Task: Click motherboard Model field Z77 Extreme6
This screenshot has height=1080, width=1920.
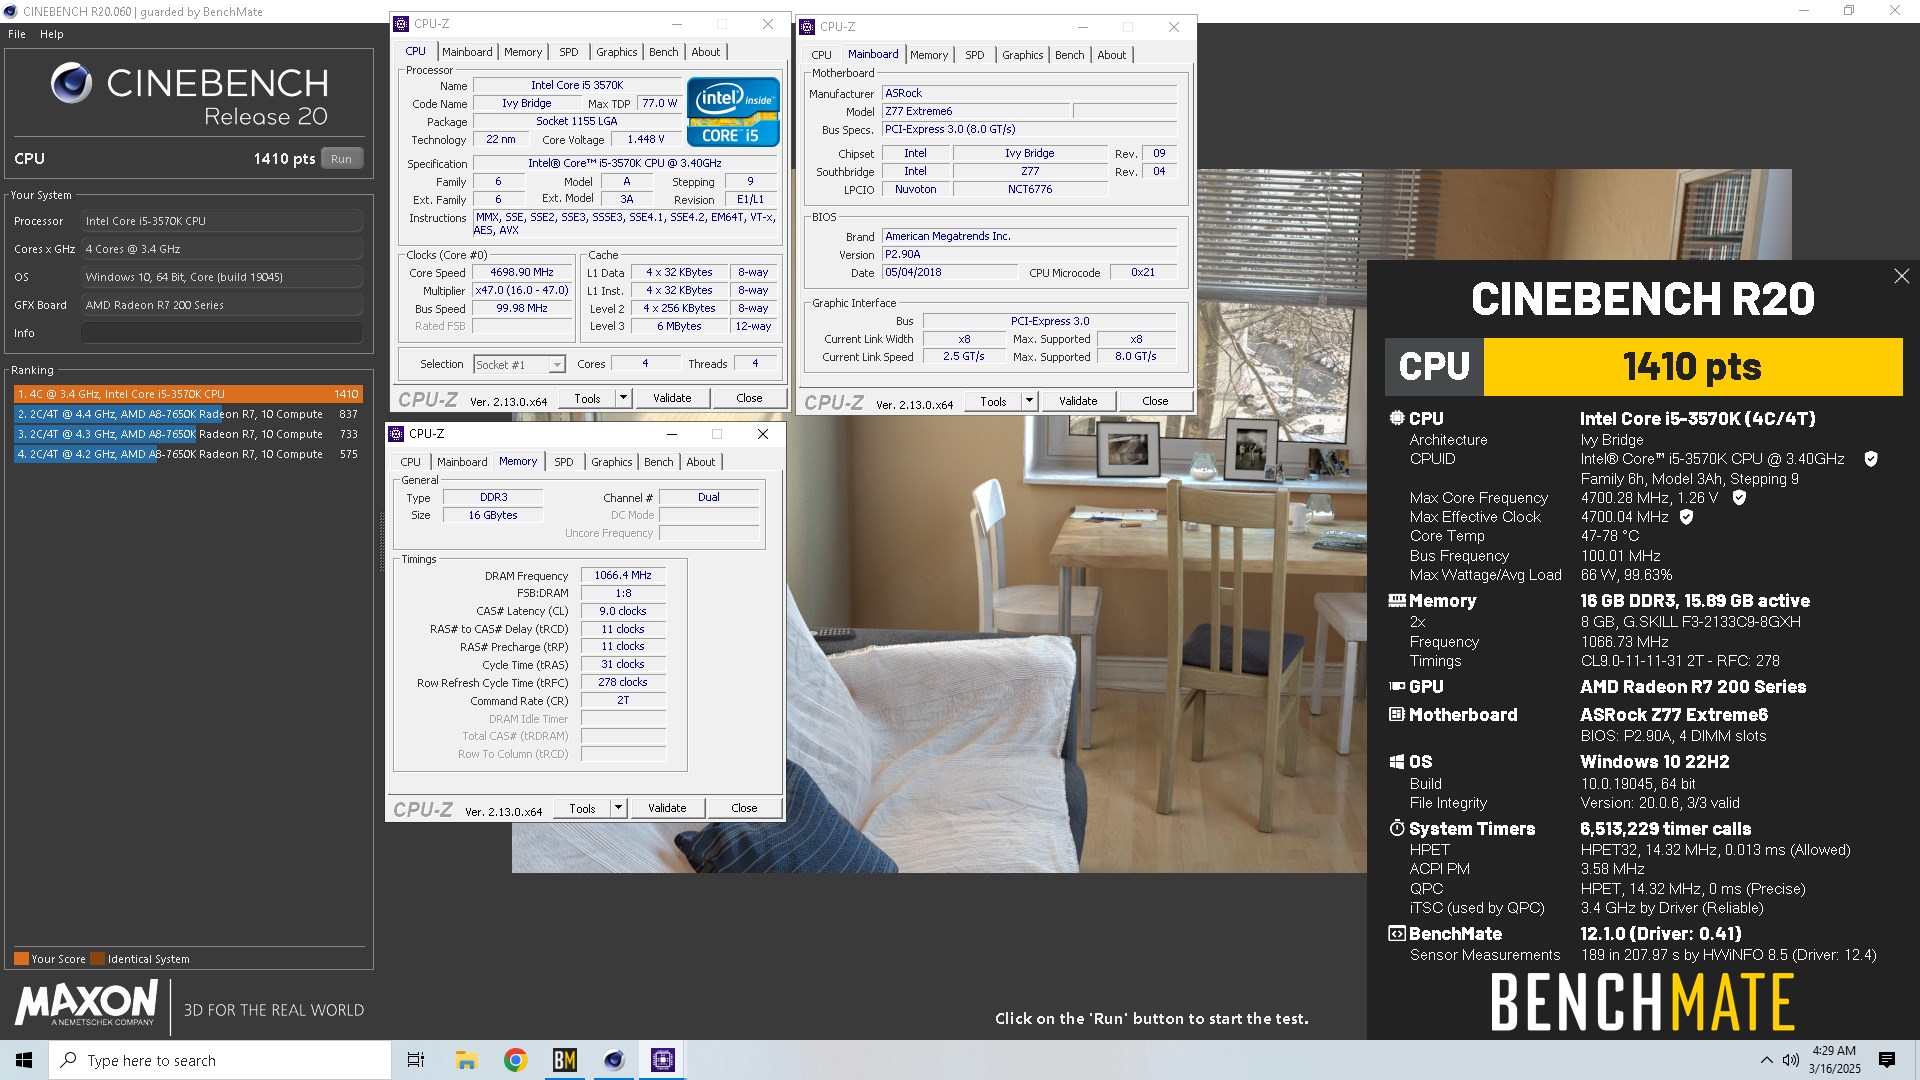Action: tap(976, 111)
